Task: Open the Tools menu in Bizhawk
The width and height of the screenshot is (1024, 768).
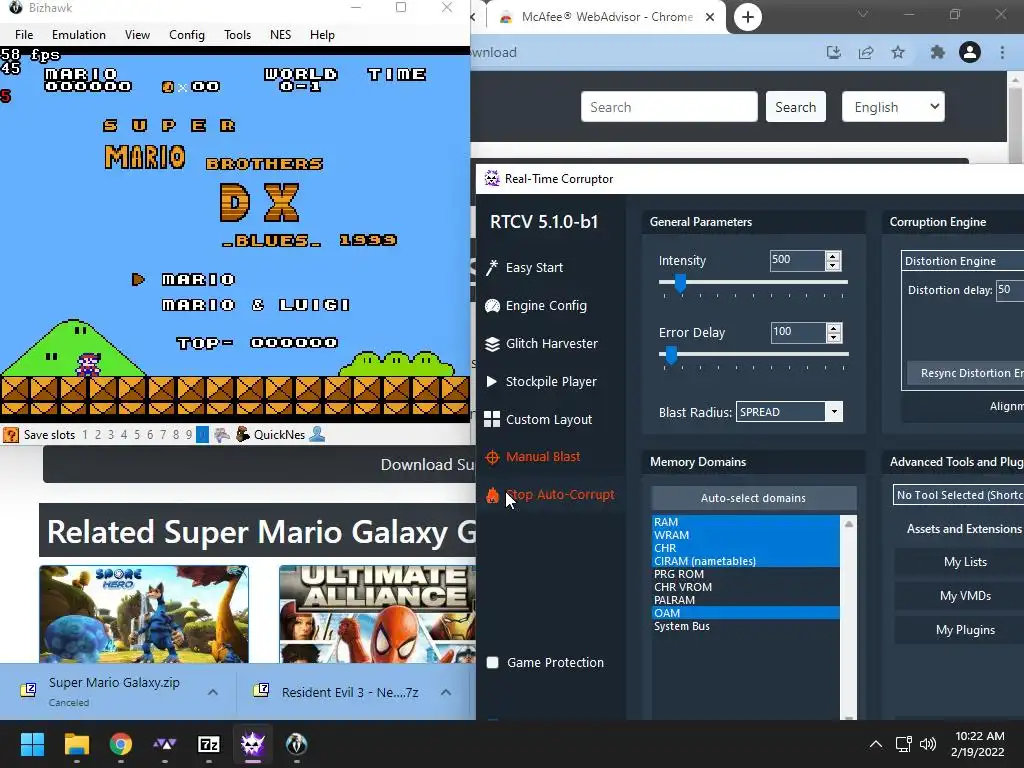Action: (237, 35)
